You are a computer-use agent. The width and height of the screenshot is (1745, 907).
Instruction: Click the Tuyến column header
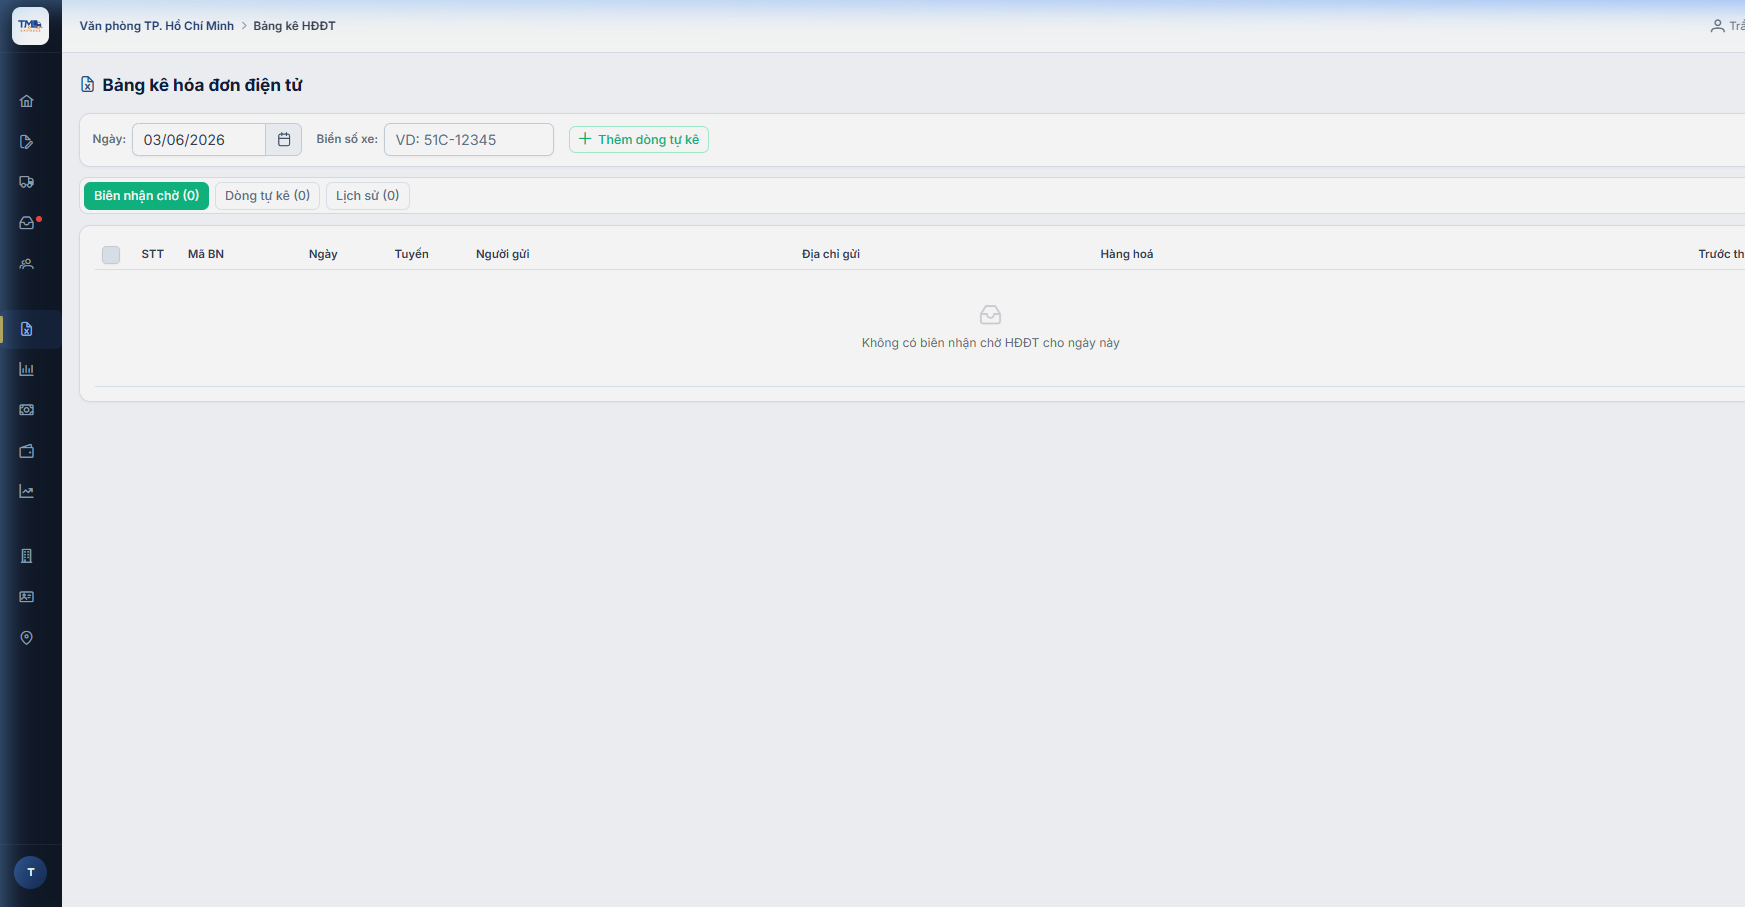(x=412, y=254)
